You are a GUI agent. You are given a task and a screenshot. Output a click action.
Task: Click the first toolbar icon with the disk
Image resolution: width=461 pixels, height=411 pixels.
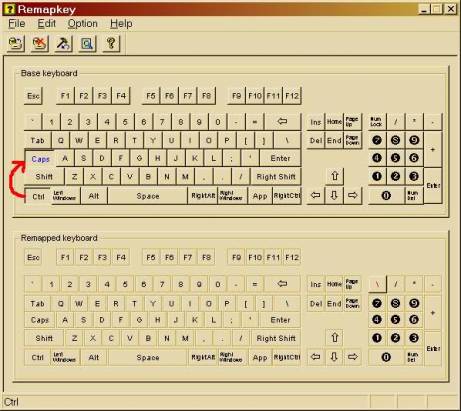pyautogui.click(x=16, y=43)
